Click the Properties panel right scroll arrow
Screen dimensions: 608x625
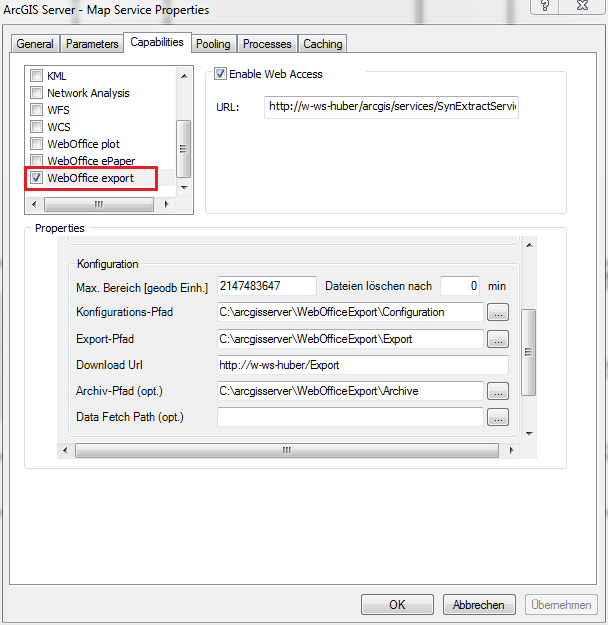pos(512,450)
